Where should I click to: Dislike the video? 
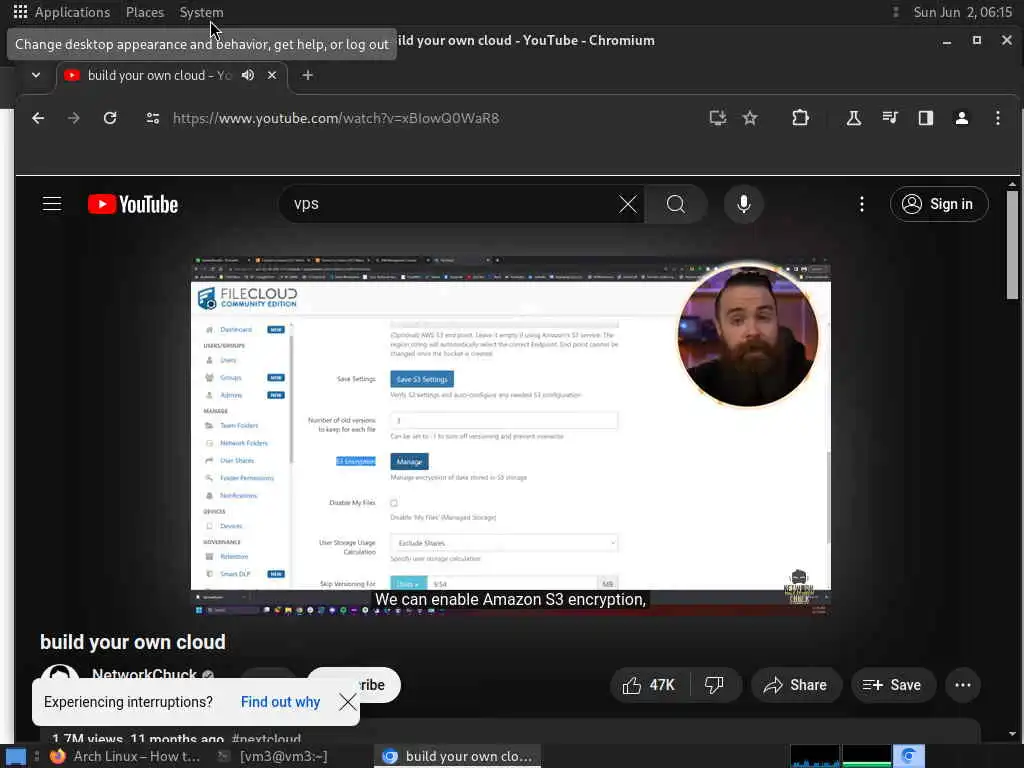(x=714, y=685)
